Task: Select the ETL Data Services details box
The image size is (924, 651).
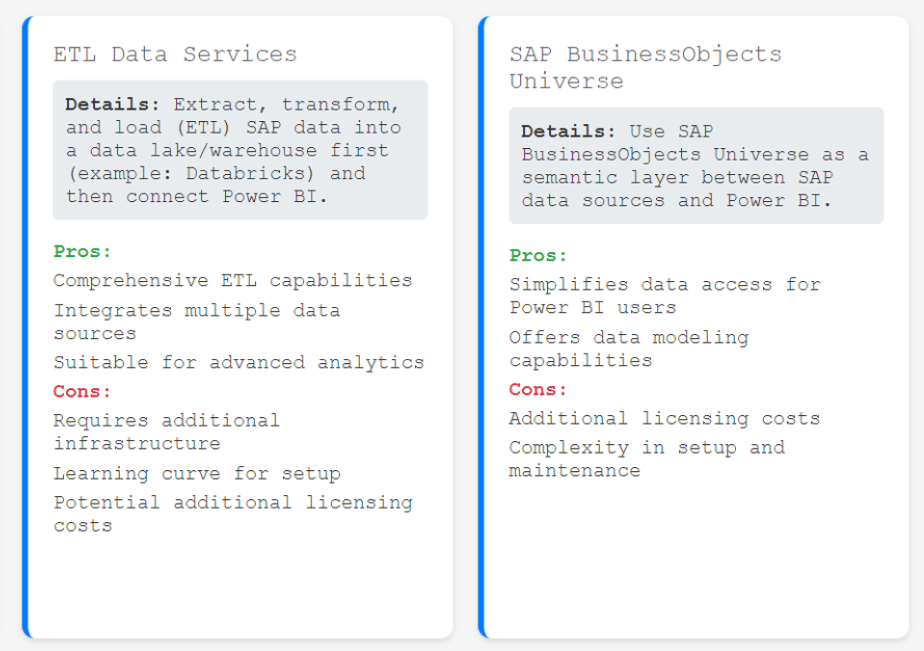Action: point(240,150)
